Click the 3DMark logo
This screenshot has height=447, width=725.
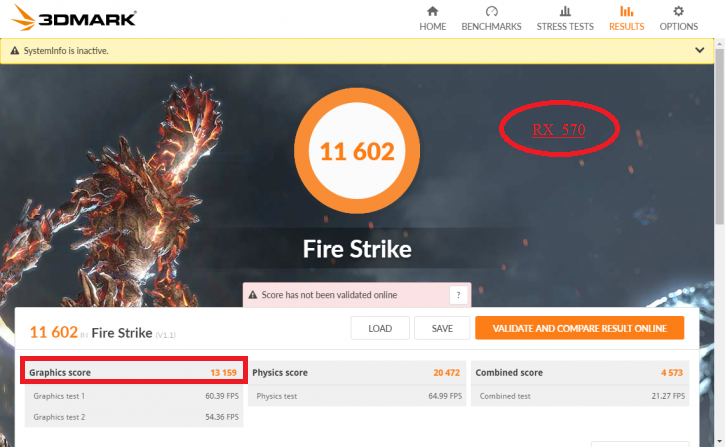click(74, 18)
